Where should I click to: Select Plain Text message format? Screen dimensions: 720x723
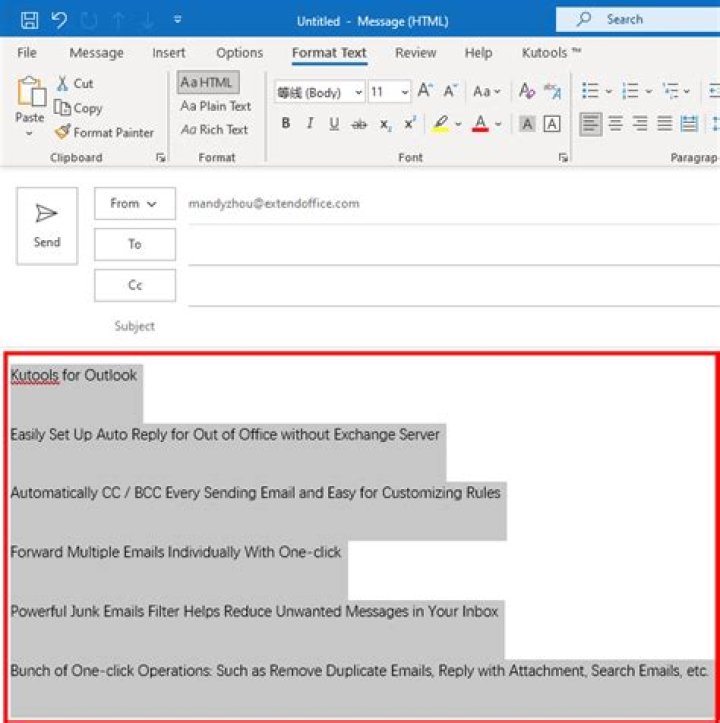(x=216, y=106)
